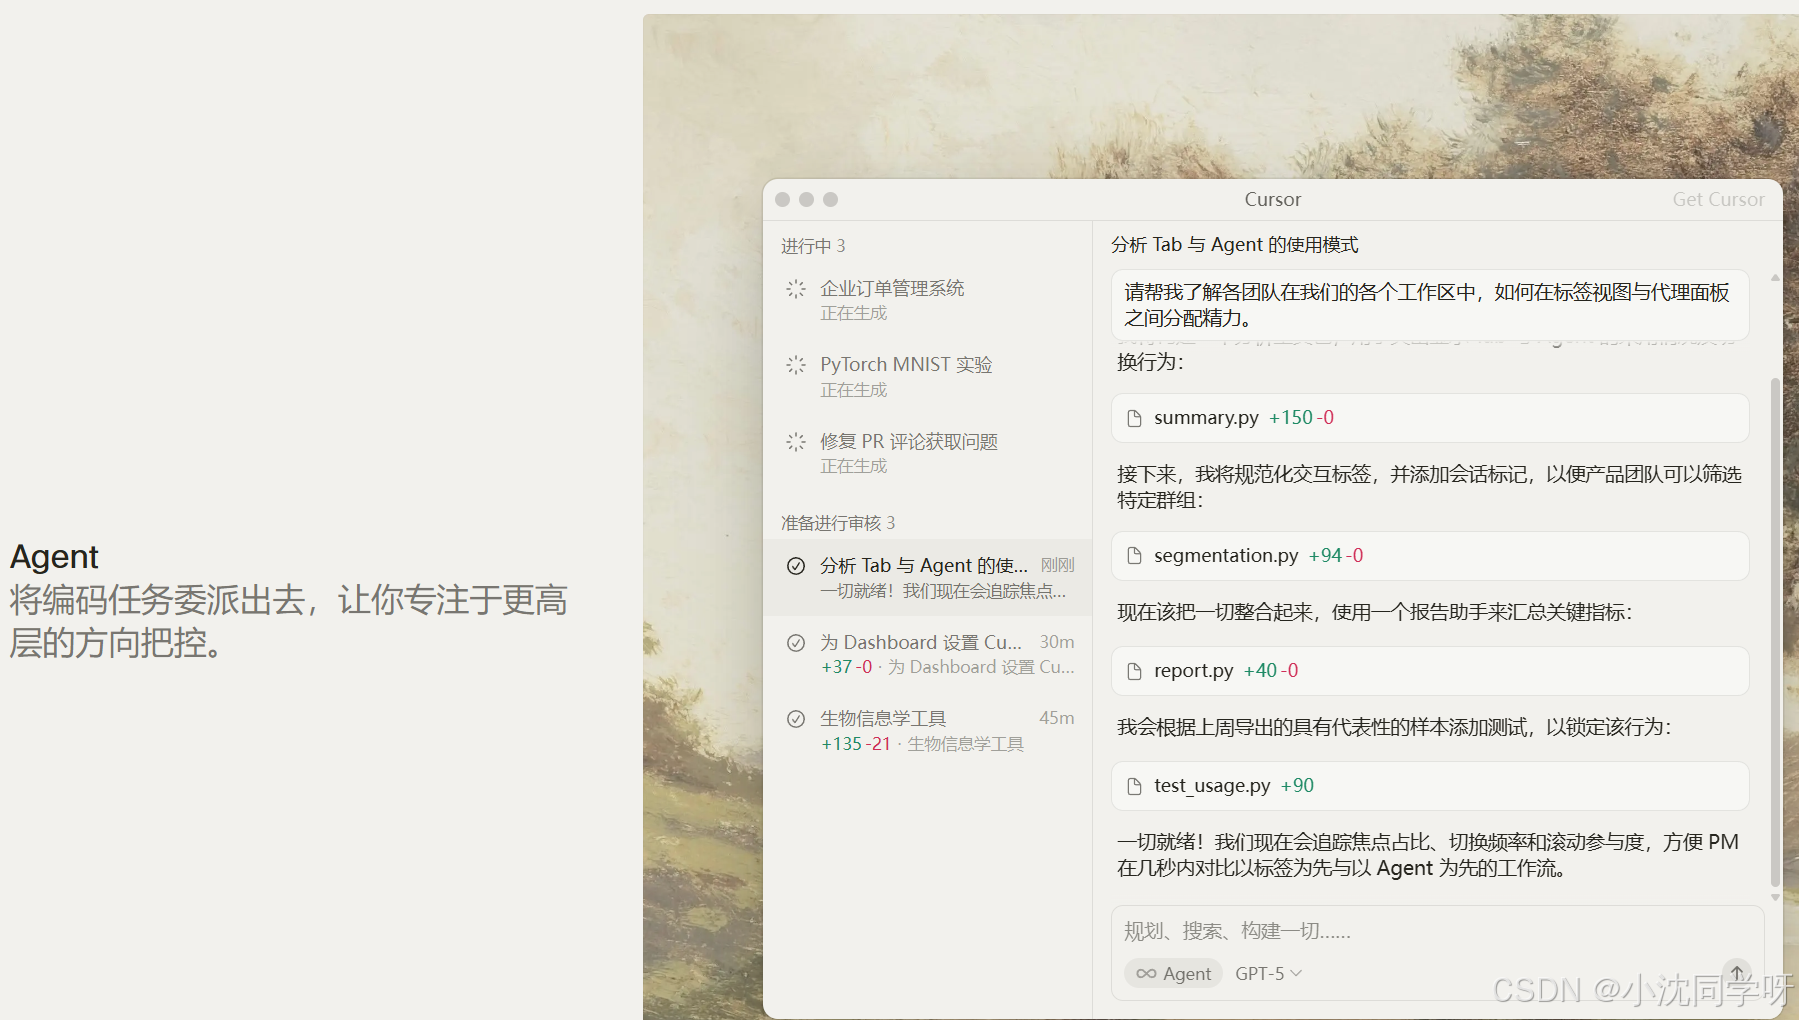
Task: Click the +135 -21 diff stats text
Action: click(856, 744)
